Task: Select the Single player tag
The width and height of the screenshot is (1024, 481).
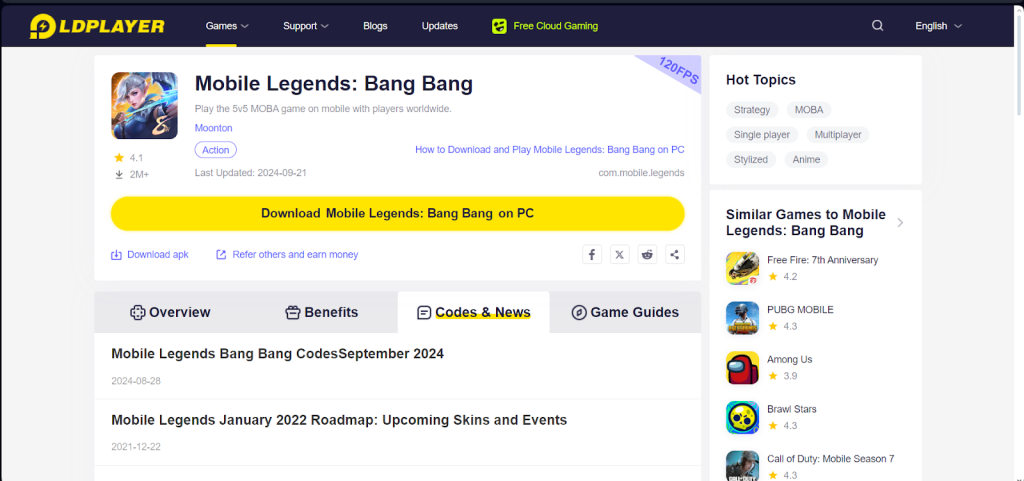Action: click(761, 134)
